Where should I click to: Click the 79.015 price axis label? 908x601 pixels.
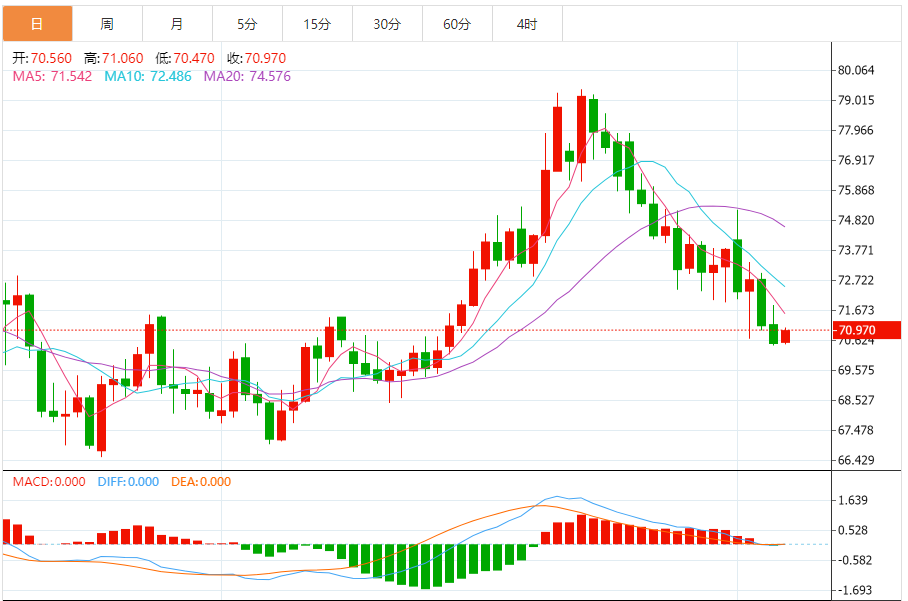856,100
